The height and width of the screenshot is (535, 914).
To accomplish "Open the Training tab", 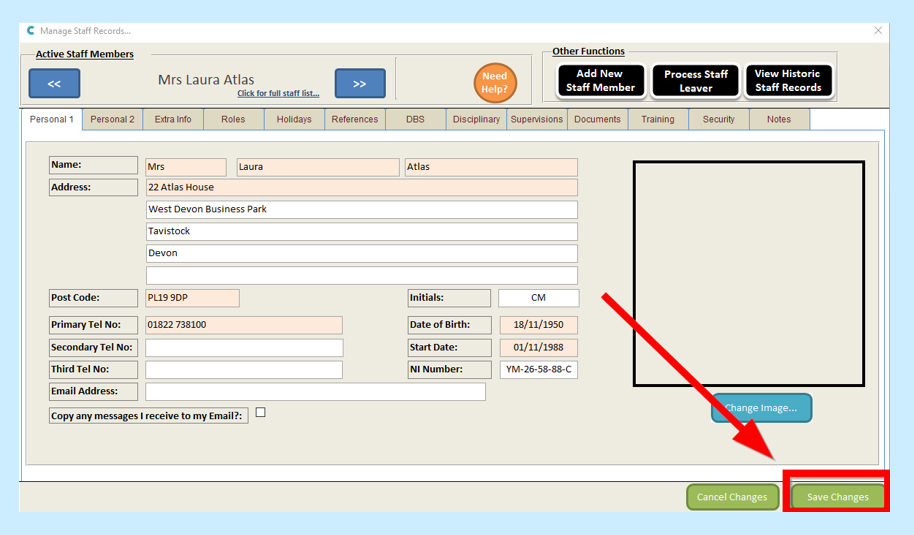I will click(x=657, y=120).
